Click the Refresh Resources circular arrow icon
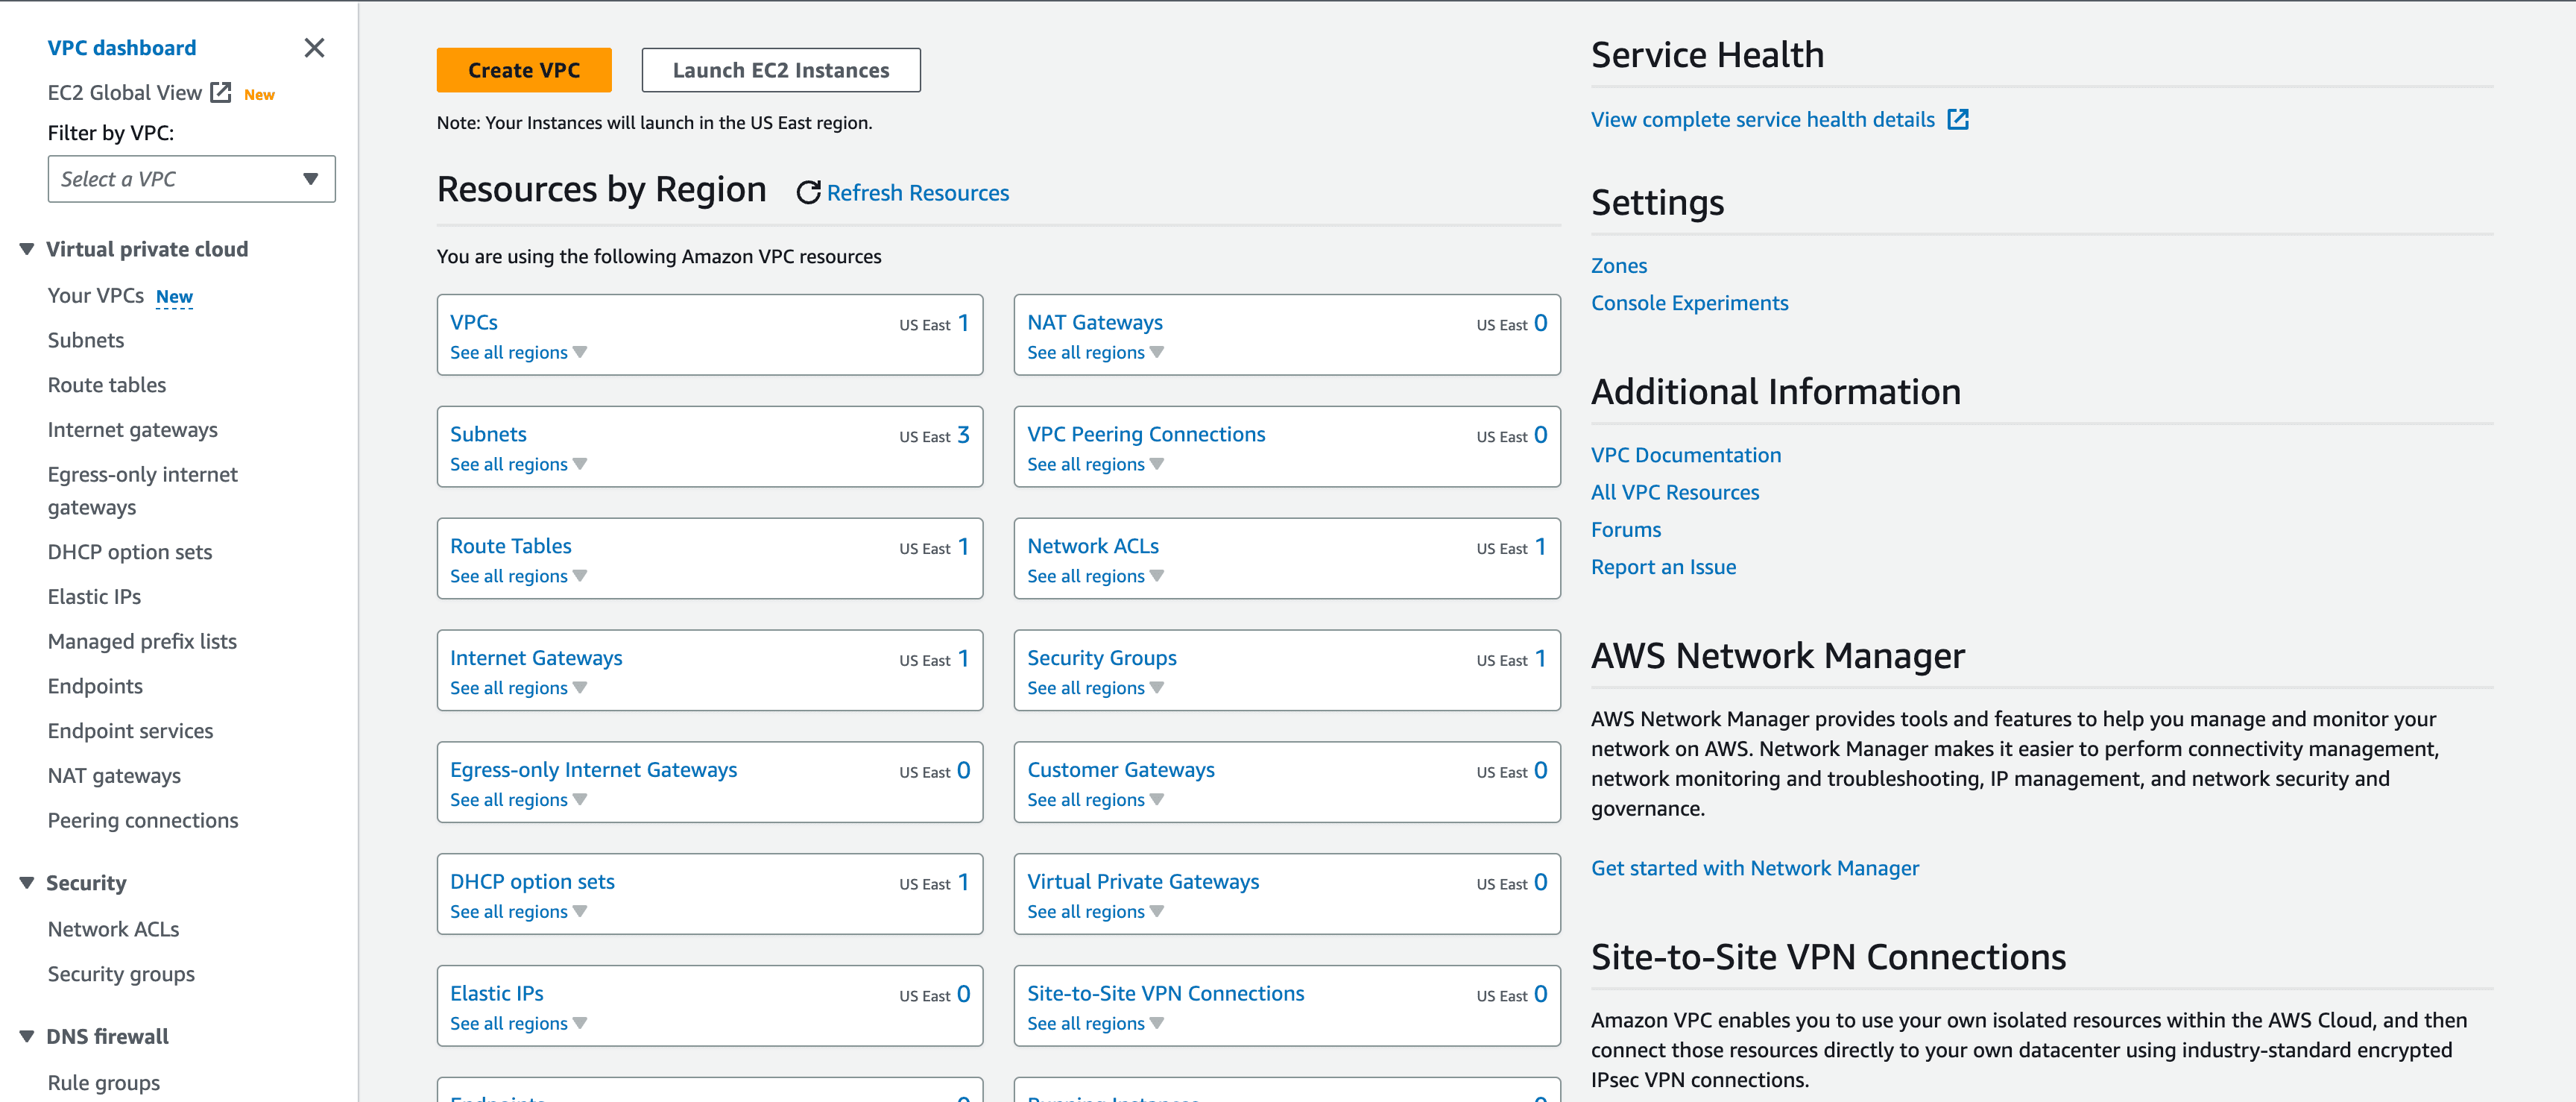 808,193
